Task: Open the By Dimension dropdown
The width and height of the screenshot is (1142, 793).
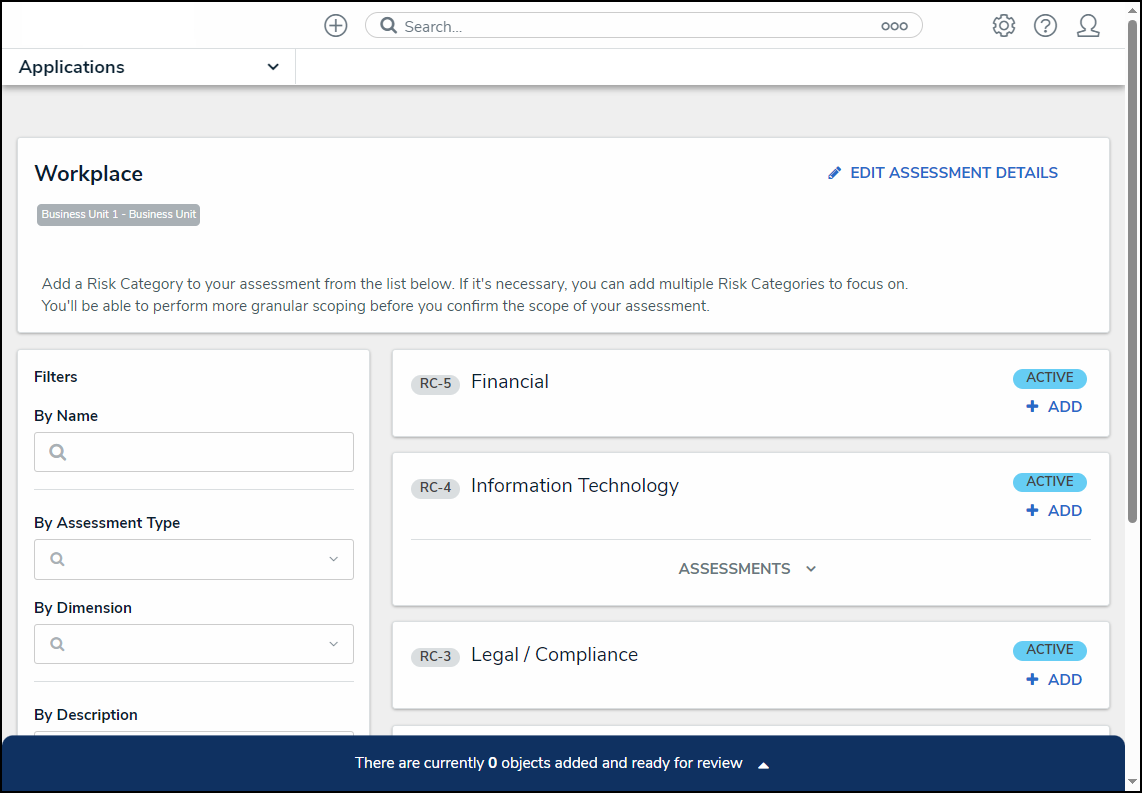Action: (194, 644)
